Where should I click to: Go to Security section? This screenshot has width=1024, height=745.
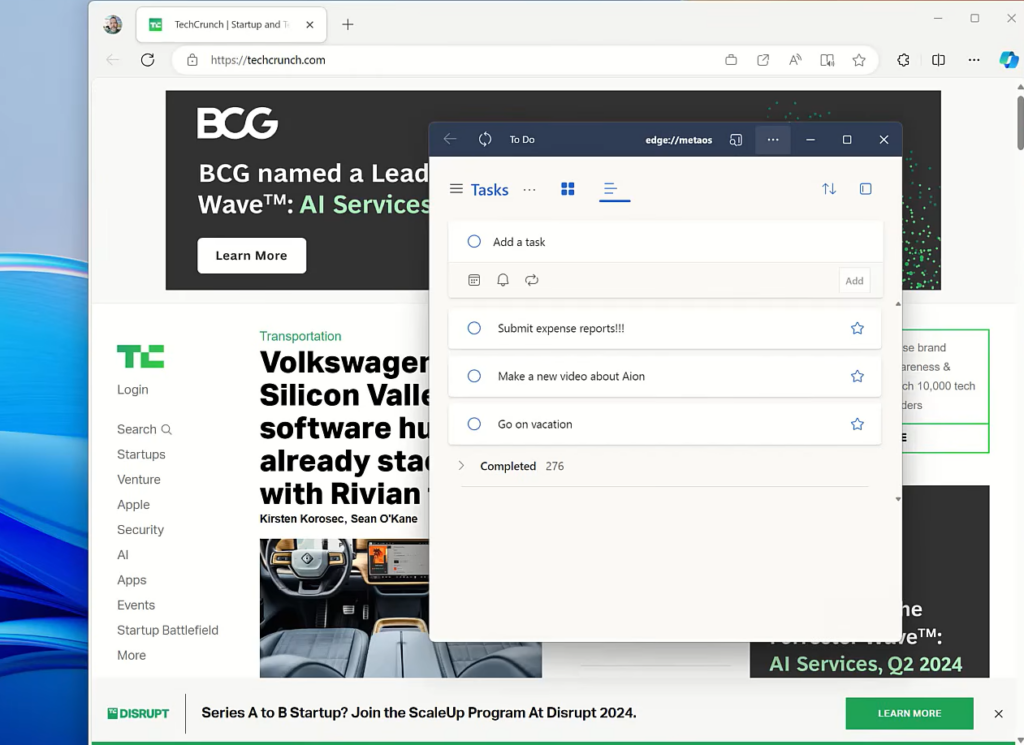[140, 530]
